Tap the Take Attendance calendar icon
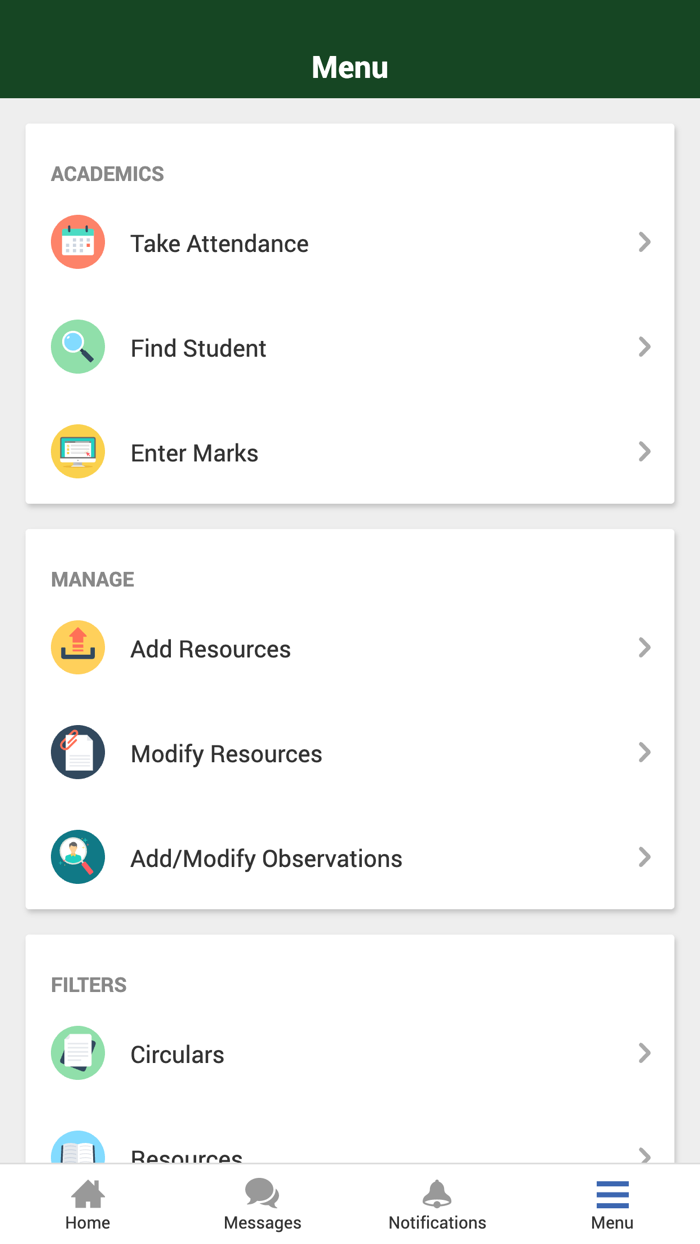700x1244 pixels. coord(78,243)
